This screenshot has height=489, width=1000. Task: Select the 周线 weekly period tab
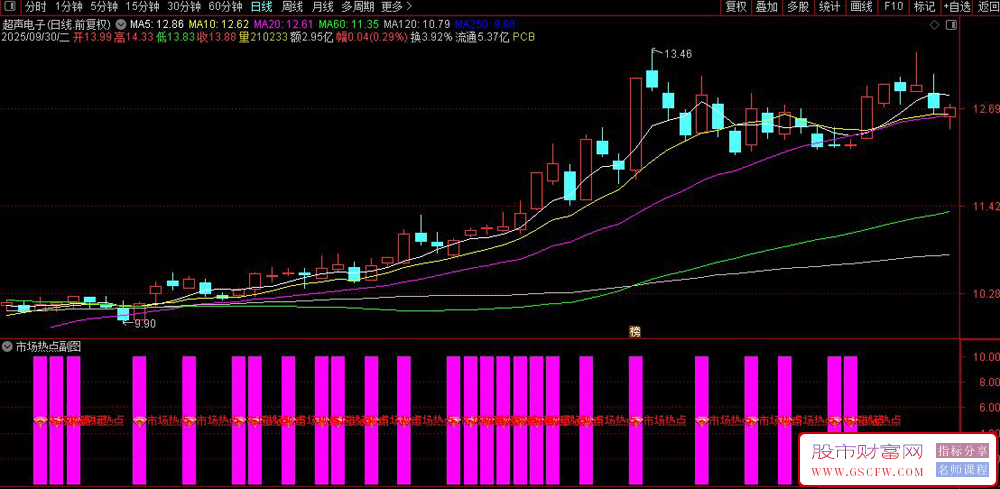click(293, 6)
